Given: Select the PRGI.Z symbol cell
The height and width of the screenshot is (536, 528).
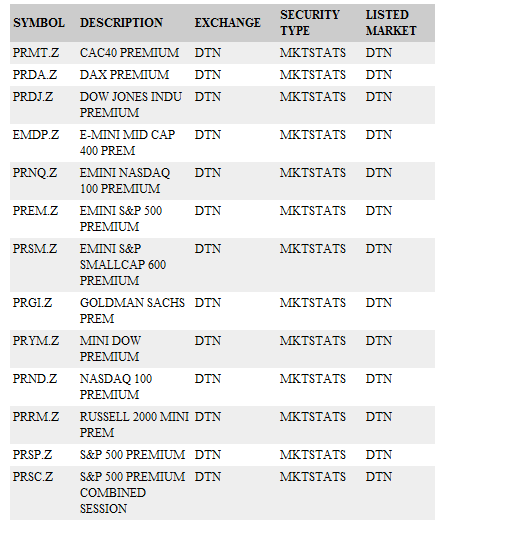Looking at the screenshot, I should tap(32, 303).
